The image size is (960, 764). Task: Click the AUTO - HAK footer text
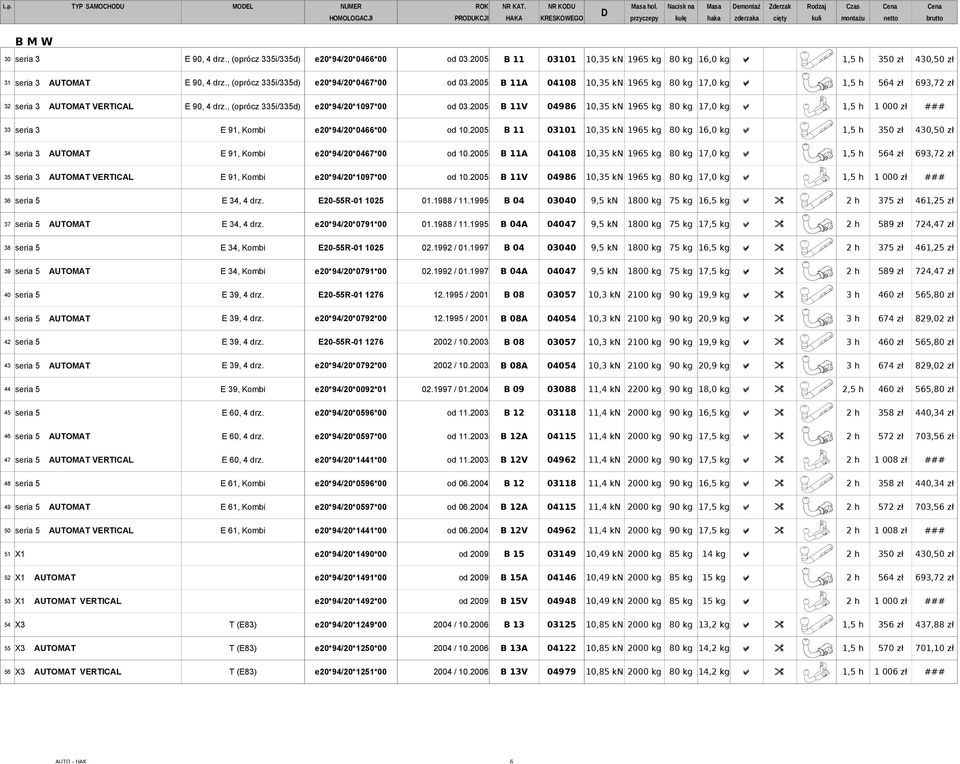71,762
